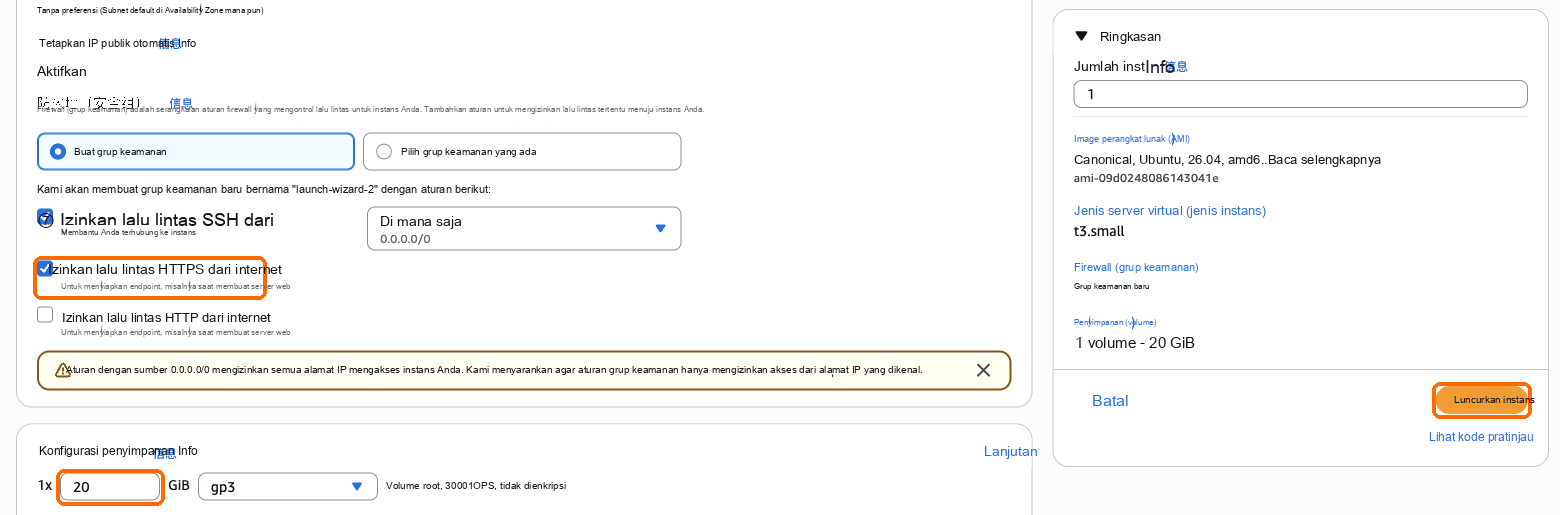Click the 'Jumlah instans' number field
This screenshot has height=515, width=1560.
(1300, 94)
